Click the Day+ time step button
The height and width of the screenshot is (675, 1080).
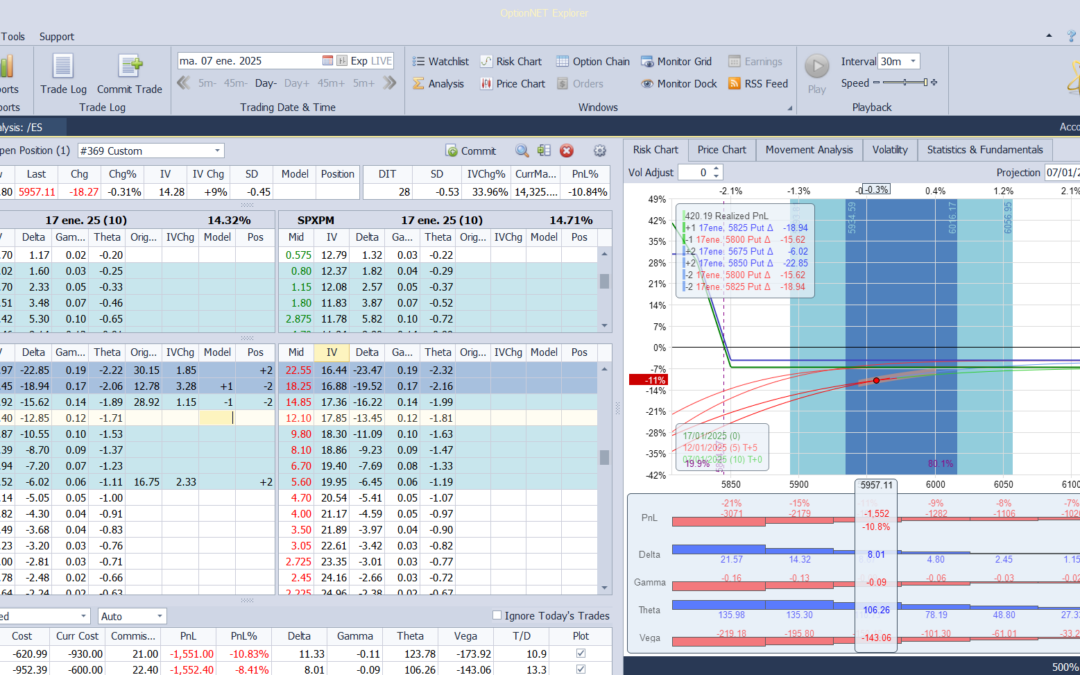[297, 83]
